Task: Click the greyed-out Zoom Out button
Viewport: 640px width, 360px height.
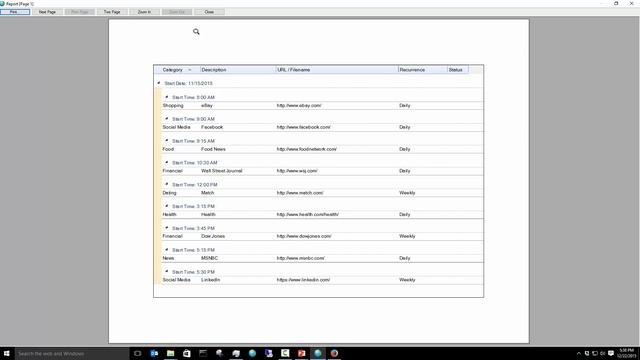Action: click(x=177, y=12)
